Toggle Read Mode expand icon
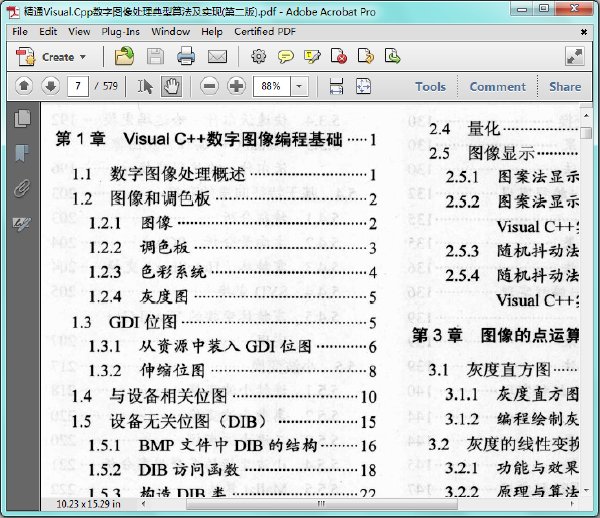 click(x=575, y=57)
